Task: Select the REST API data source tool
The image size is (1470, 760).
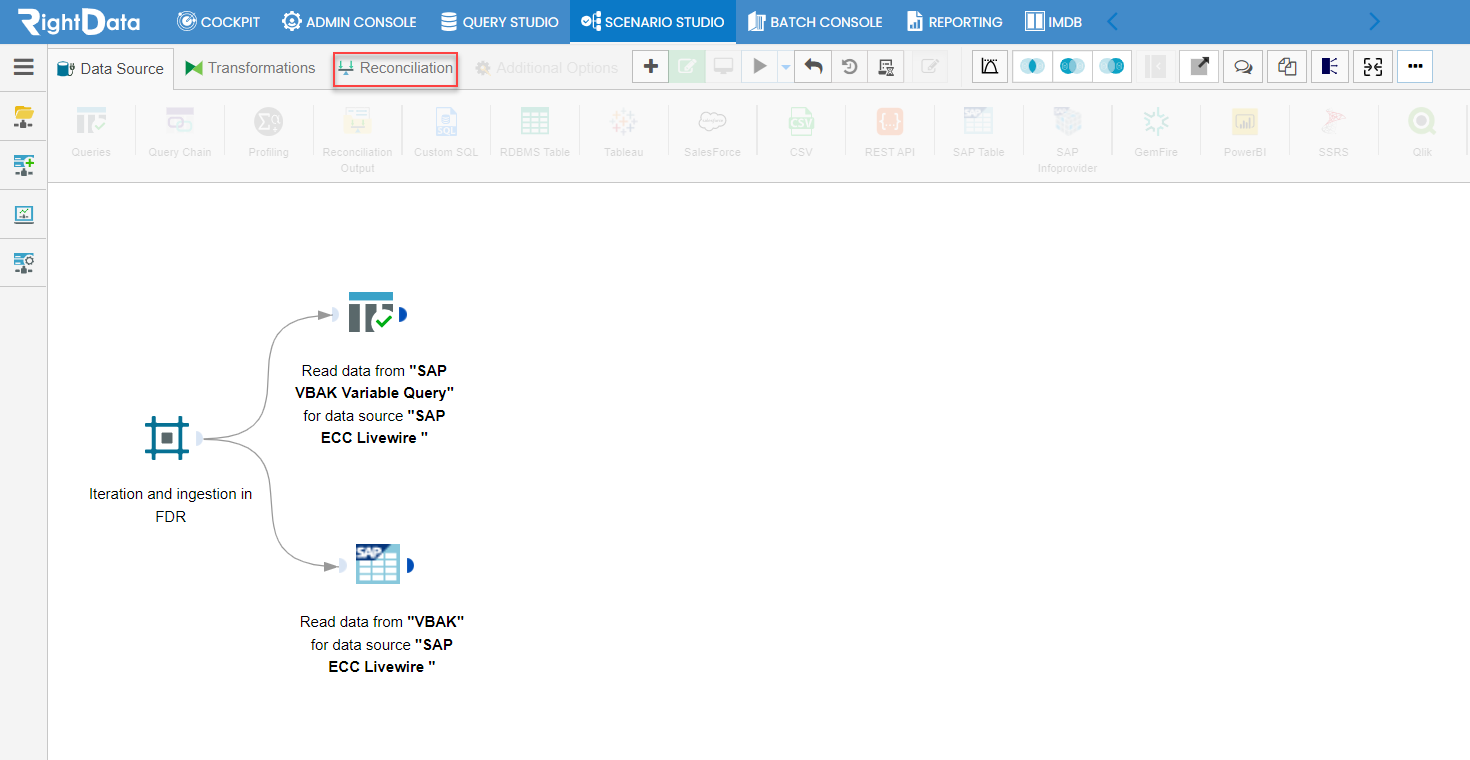Action: click(x=890, y=132)
